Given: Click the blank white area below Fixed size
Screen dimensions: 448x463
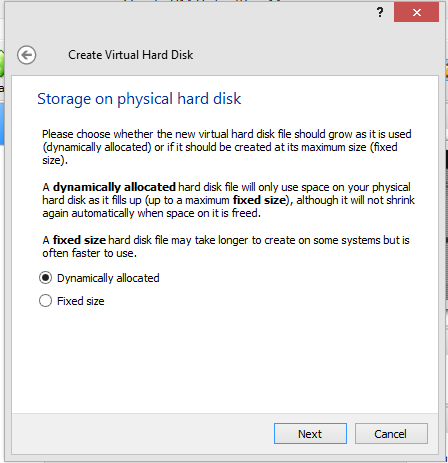Looking at the screenshot, I should [225, 360].
